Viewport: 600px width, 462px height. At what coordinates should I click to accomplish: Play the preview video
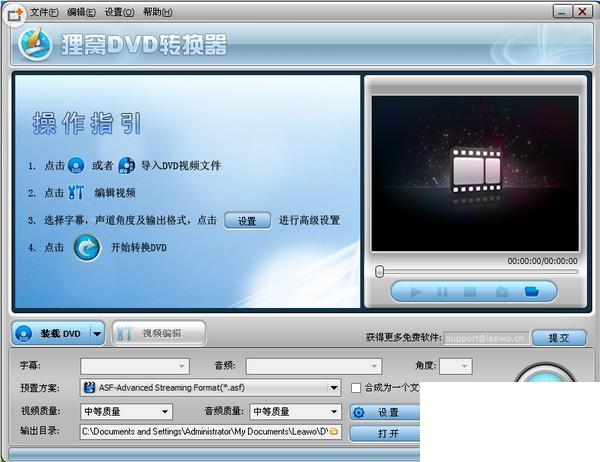click(x=416, y=292)
